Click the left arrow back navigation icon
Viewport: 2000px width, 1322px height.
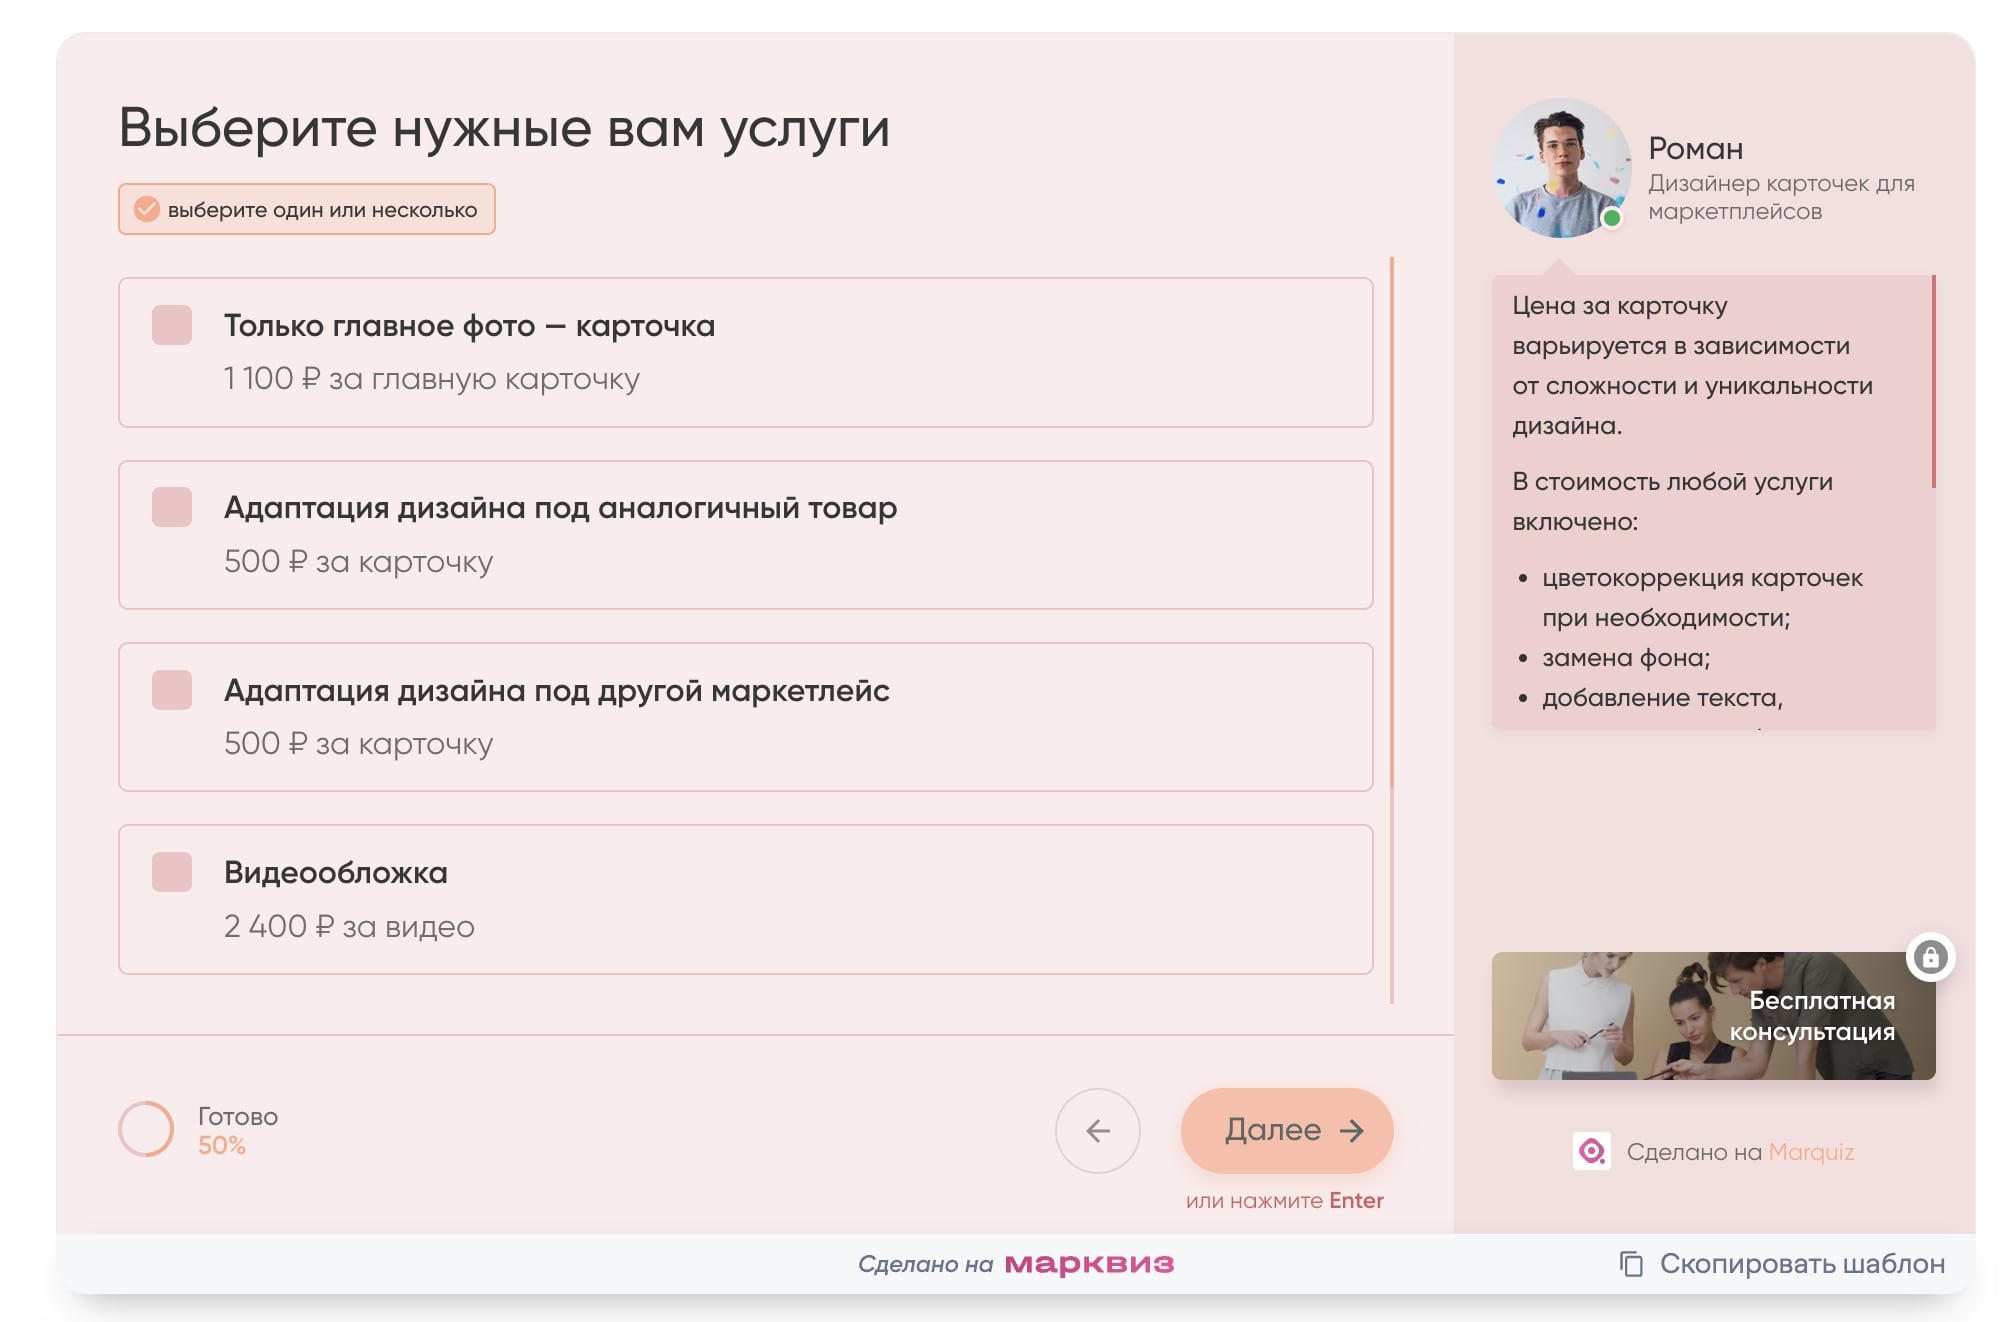point(1098,1131)
